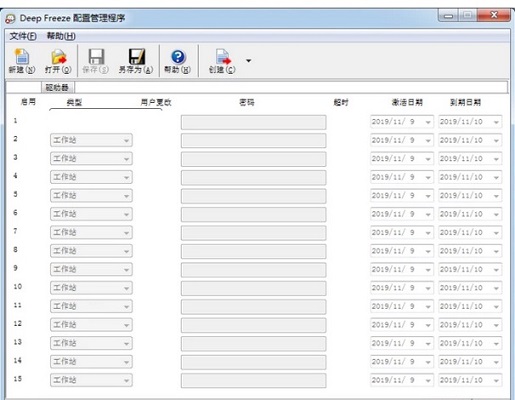Open the 工作站 type dropdown in row 9
Viewport: 515px width, 400px height.
point(91,269)
